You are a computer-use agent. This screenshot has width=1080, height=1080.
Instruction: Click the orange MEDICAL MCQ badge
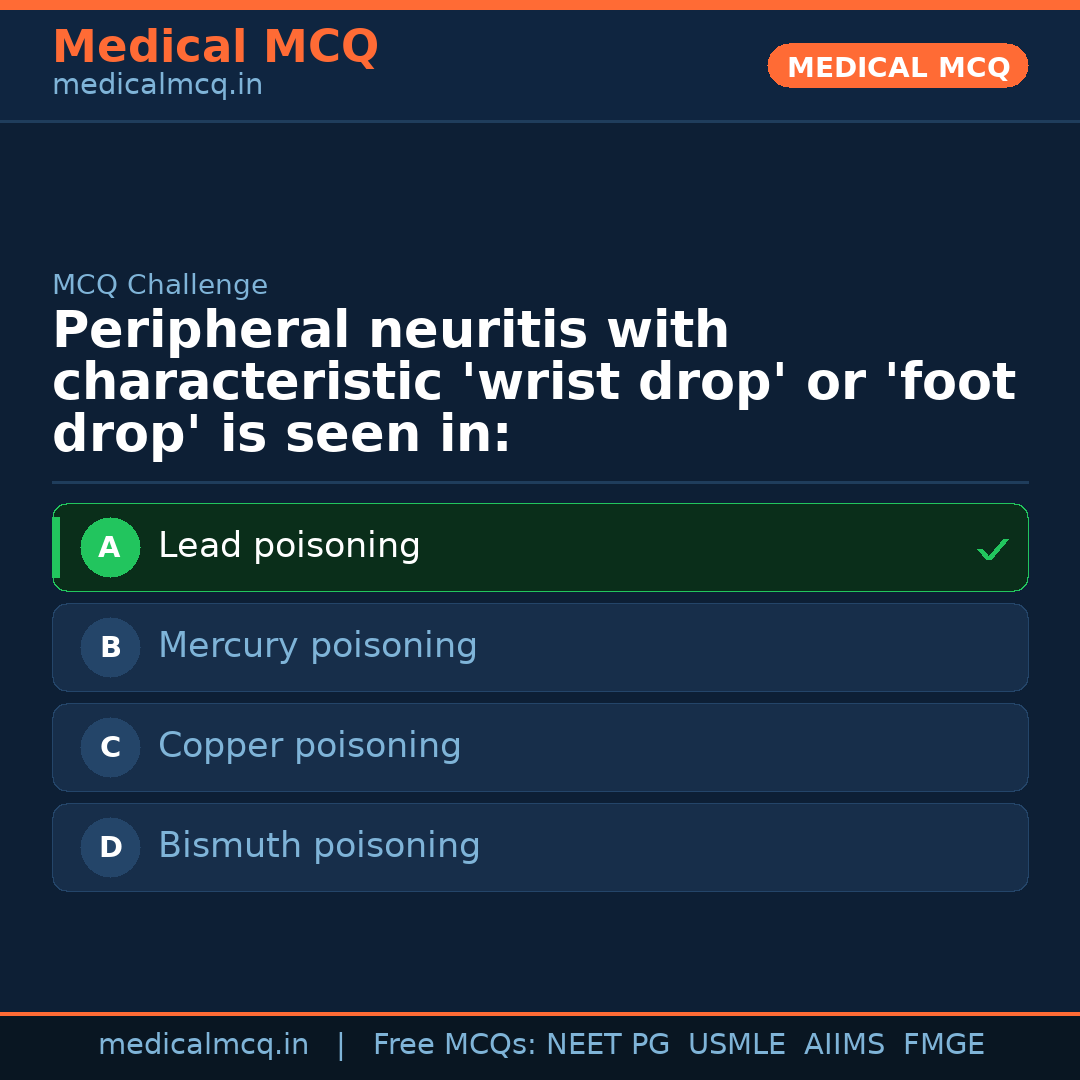(897, 66)
